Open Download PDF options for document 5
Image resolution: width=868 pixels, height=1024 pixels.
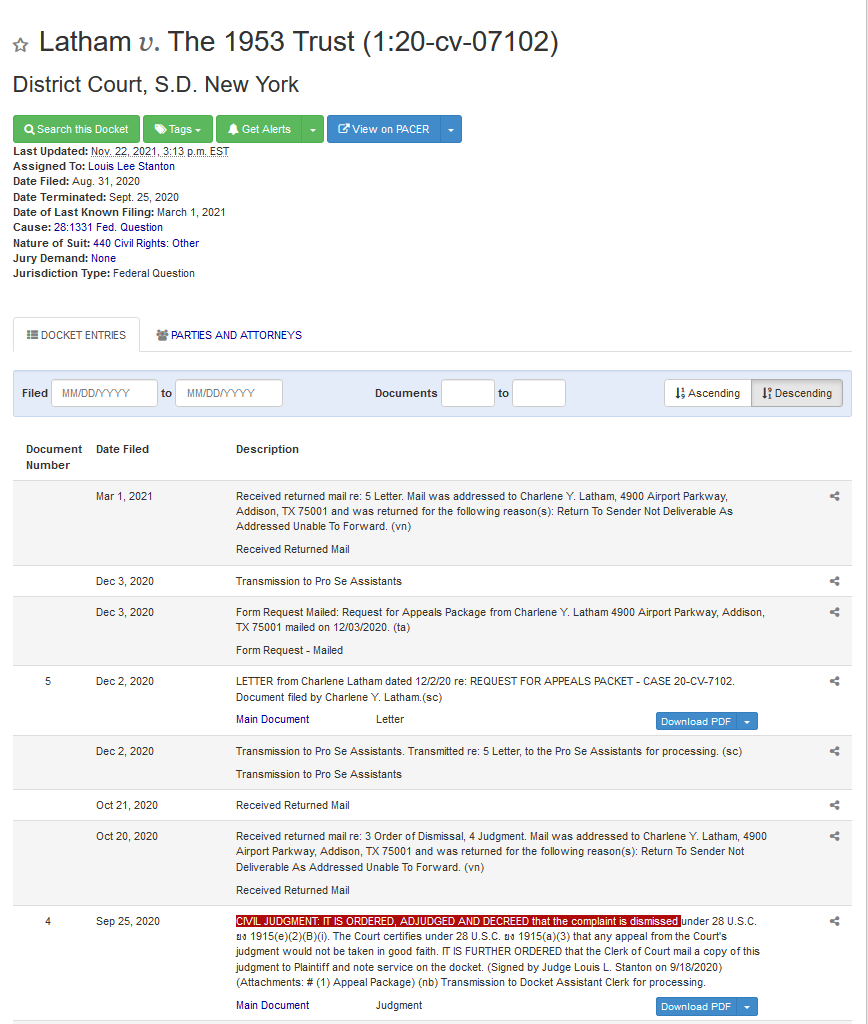click(747, 721)
